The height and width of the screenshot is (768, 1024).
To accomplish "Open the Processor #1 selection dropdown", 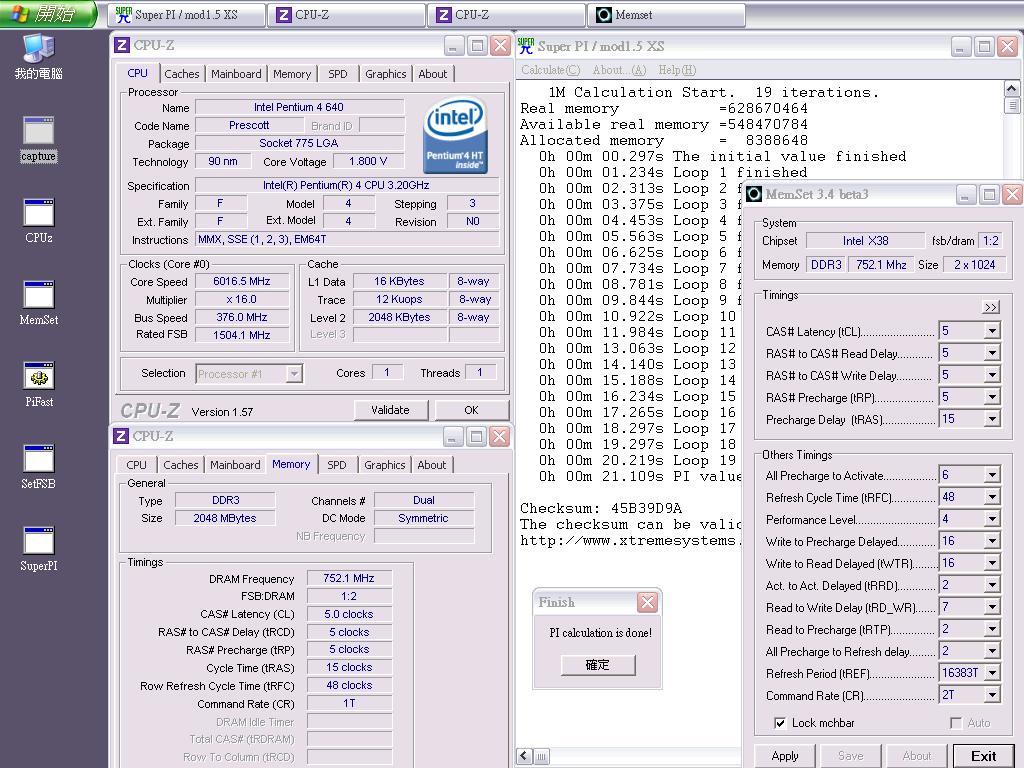I will pos(295,374).
